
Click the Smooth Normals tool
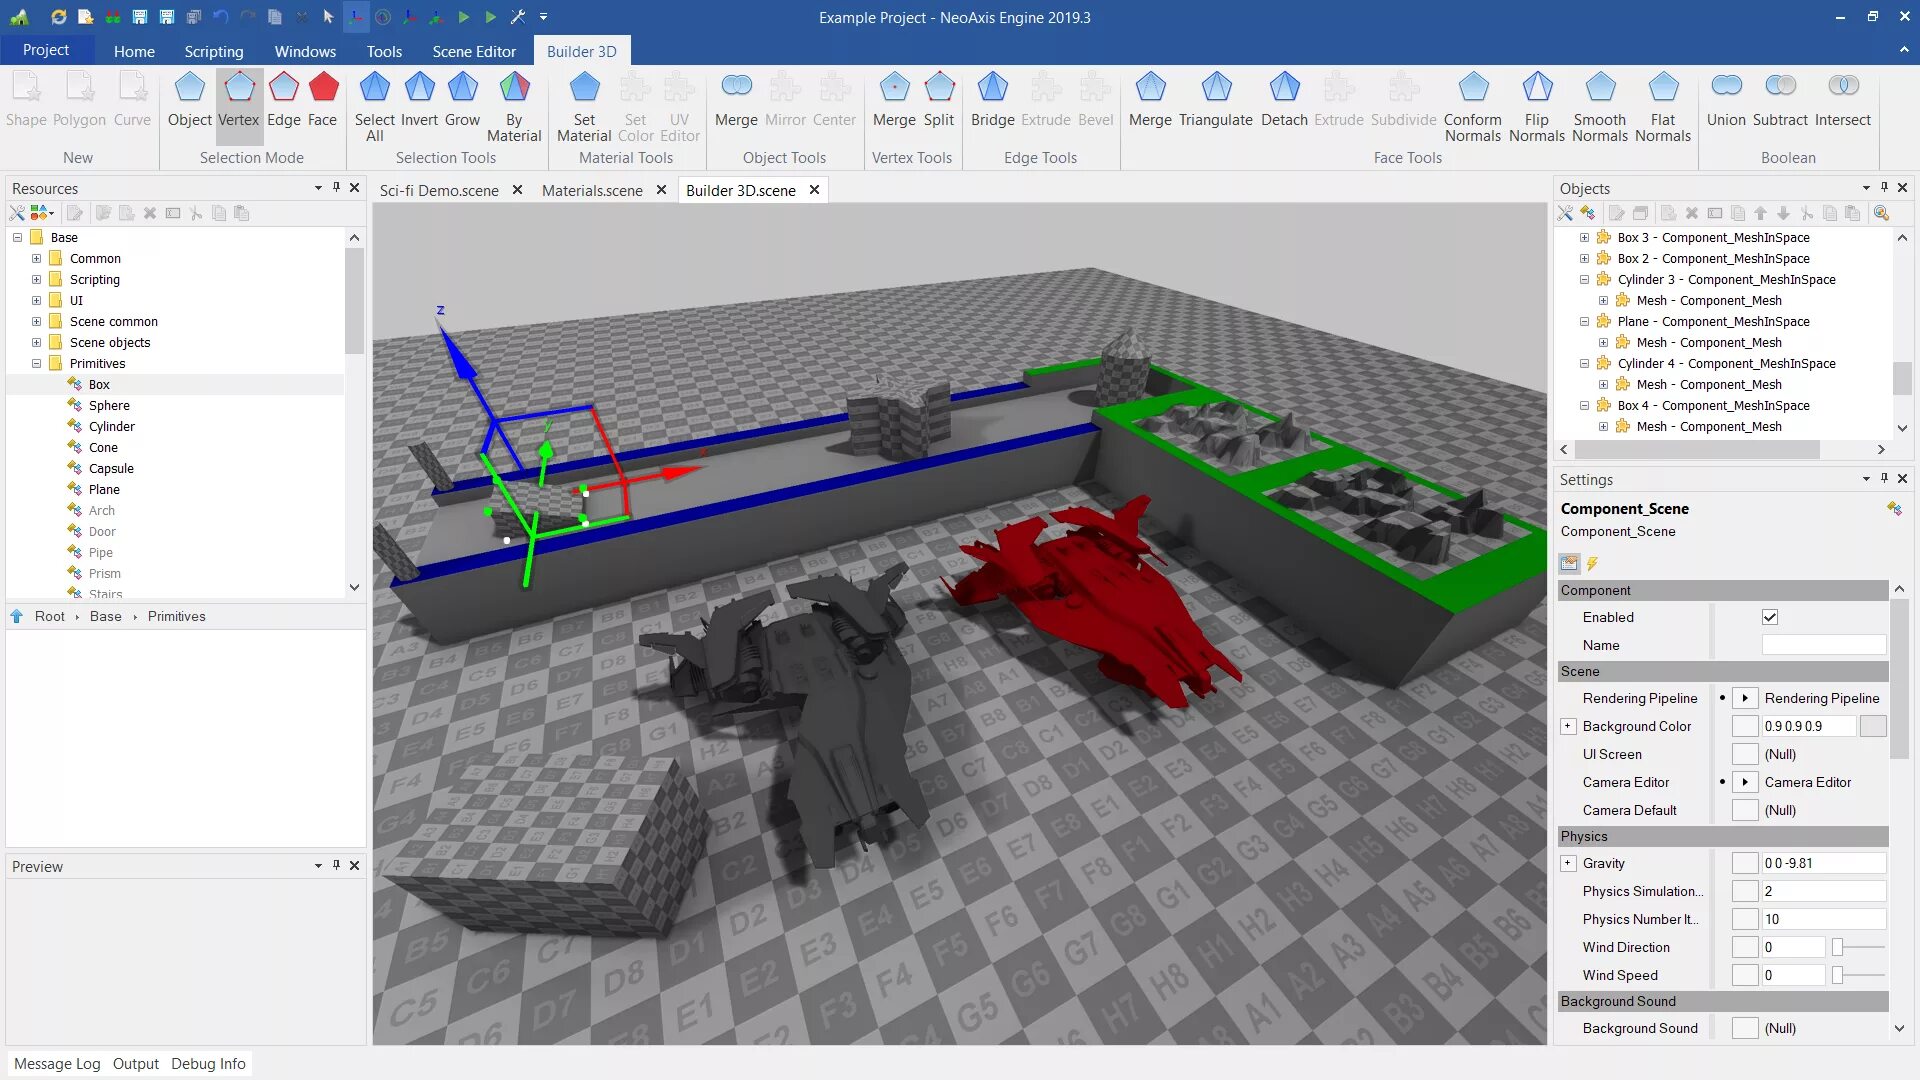click(1598, 99)
